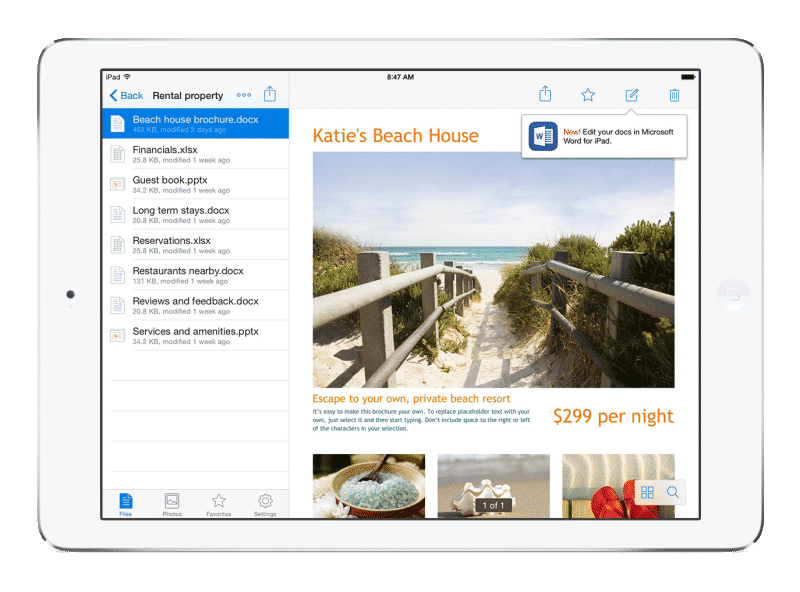Tap the share icon in the sidebar header

coord(270,94)
